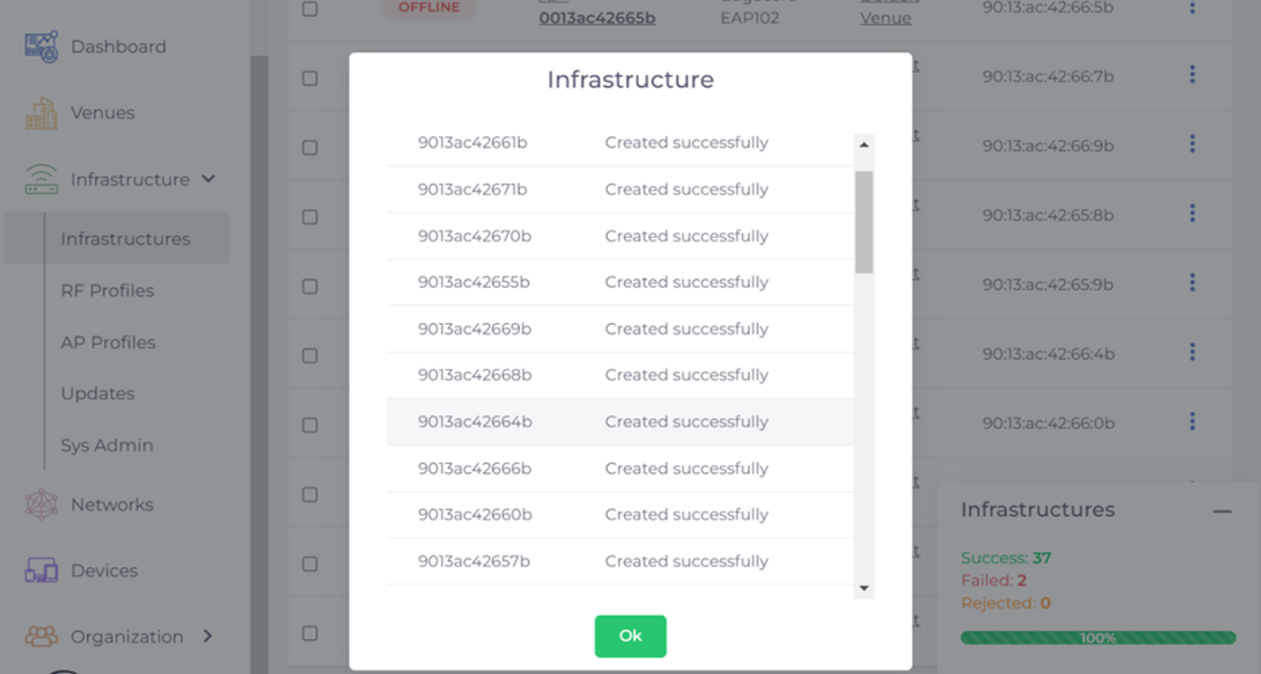Screen dimensions: 1261x674
Task: Click the 100% upload progress bar
Action: point(1098,638)
